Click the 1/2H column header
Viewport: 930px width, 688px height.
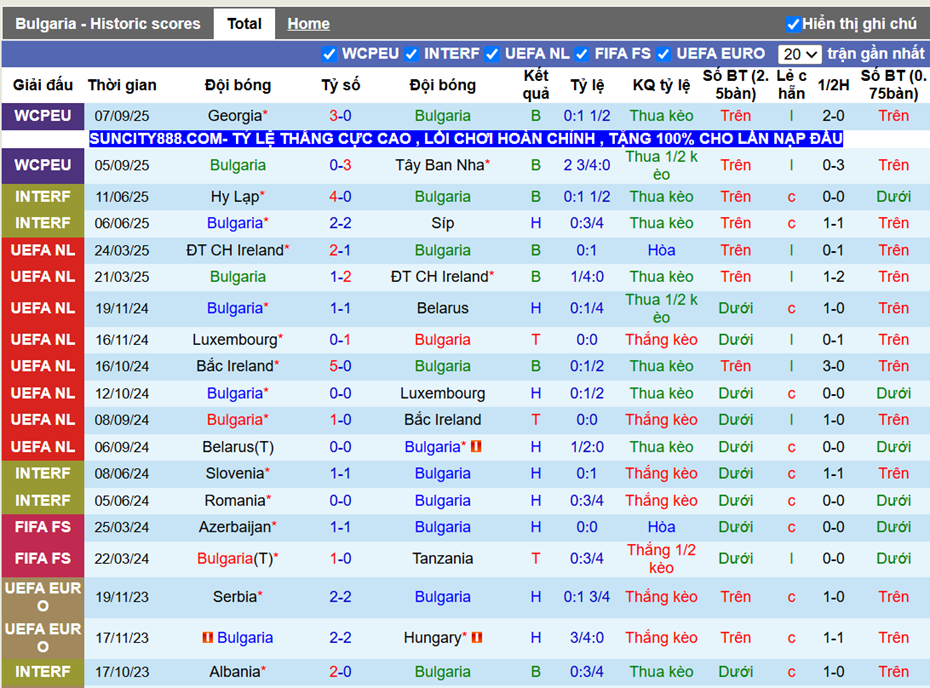coord(833,85)
